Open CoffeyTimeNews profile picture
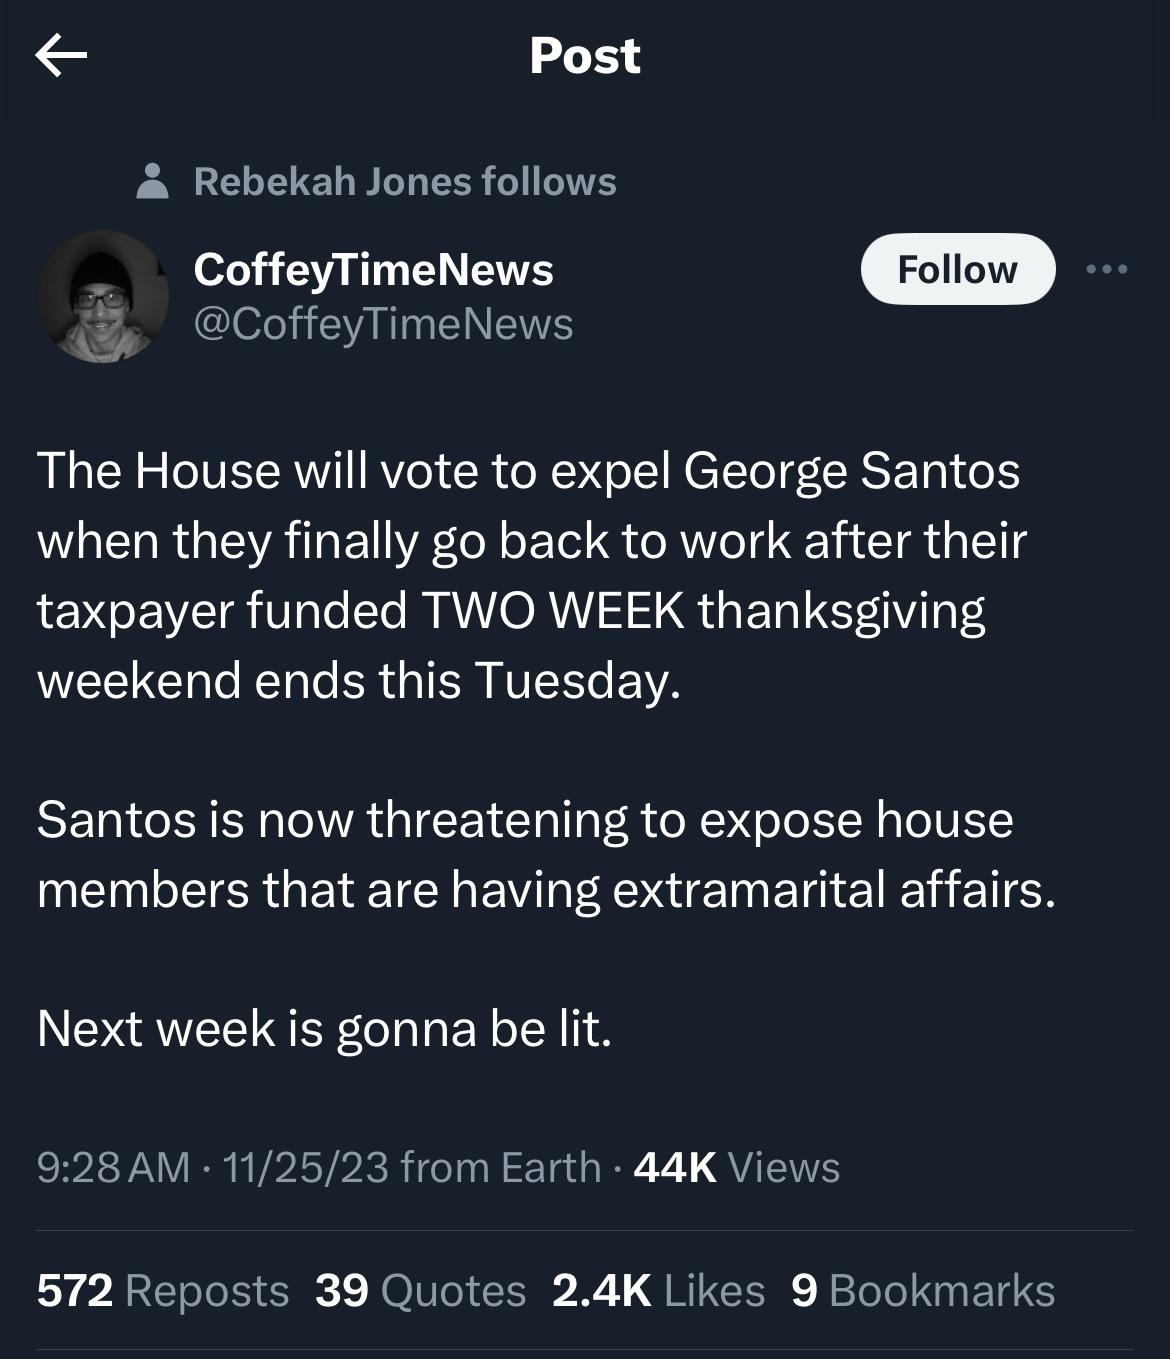Screen dimensions: 1170x1359 [102, 296]
